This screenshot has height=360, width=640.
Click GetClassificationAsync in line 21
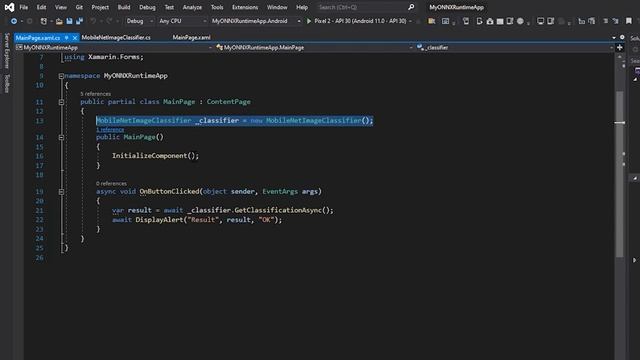278,210
